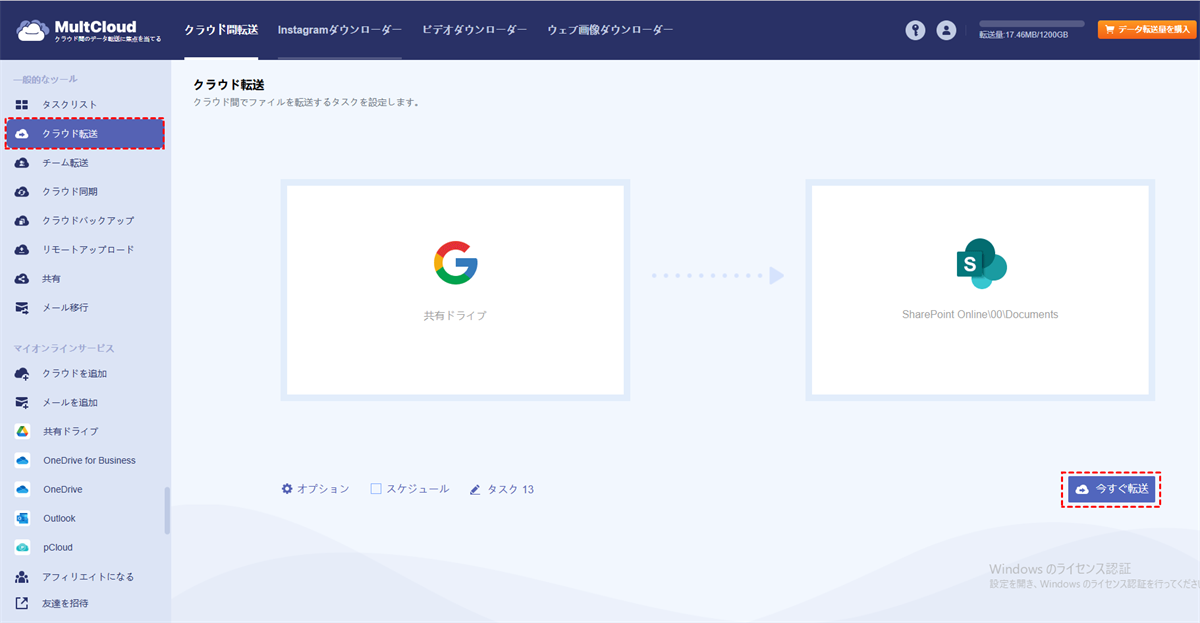Viewport: 1200px width, 623px height.
Task: Click the Outlook icon in sidebar
Action: 22,518
